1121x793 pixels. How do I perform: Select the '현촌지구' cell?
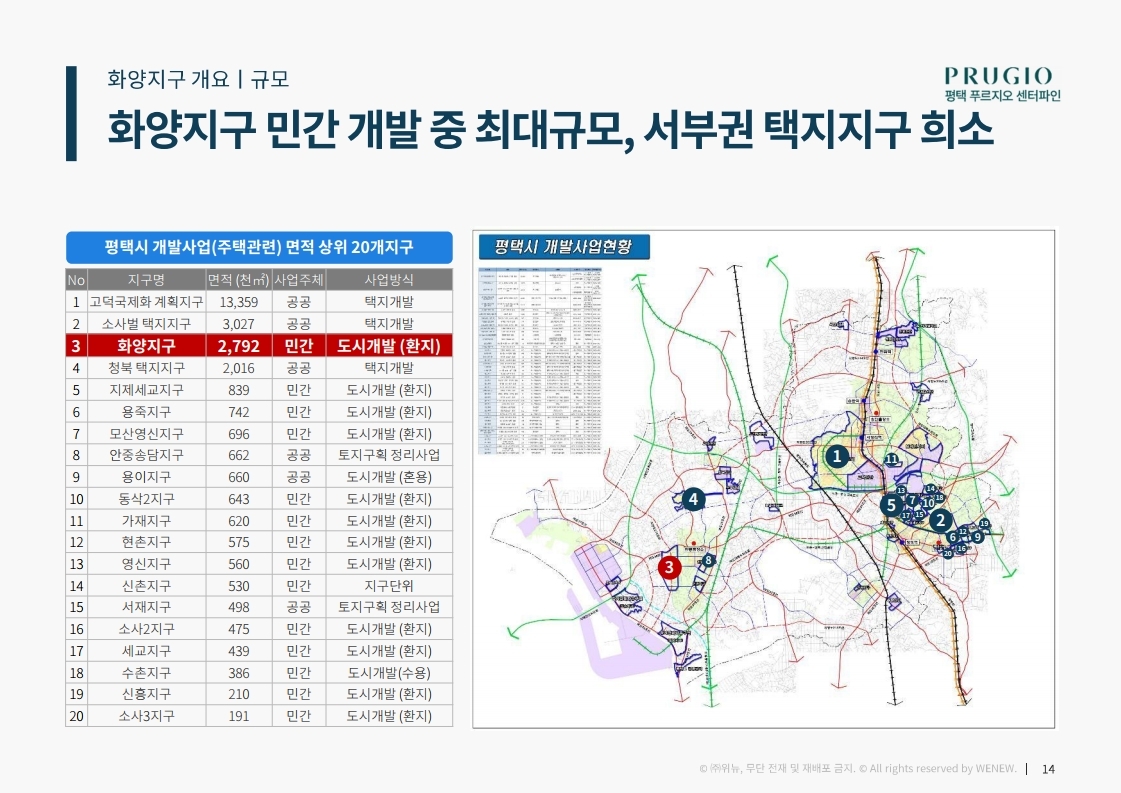coord(147,542)
